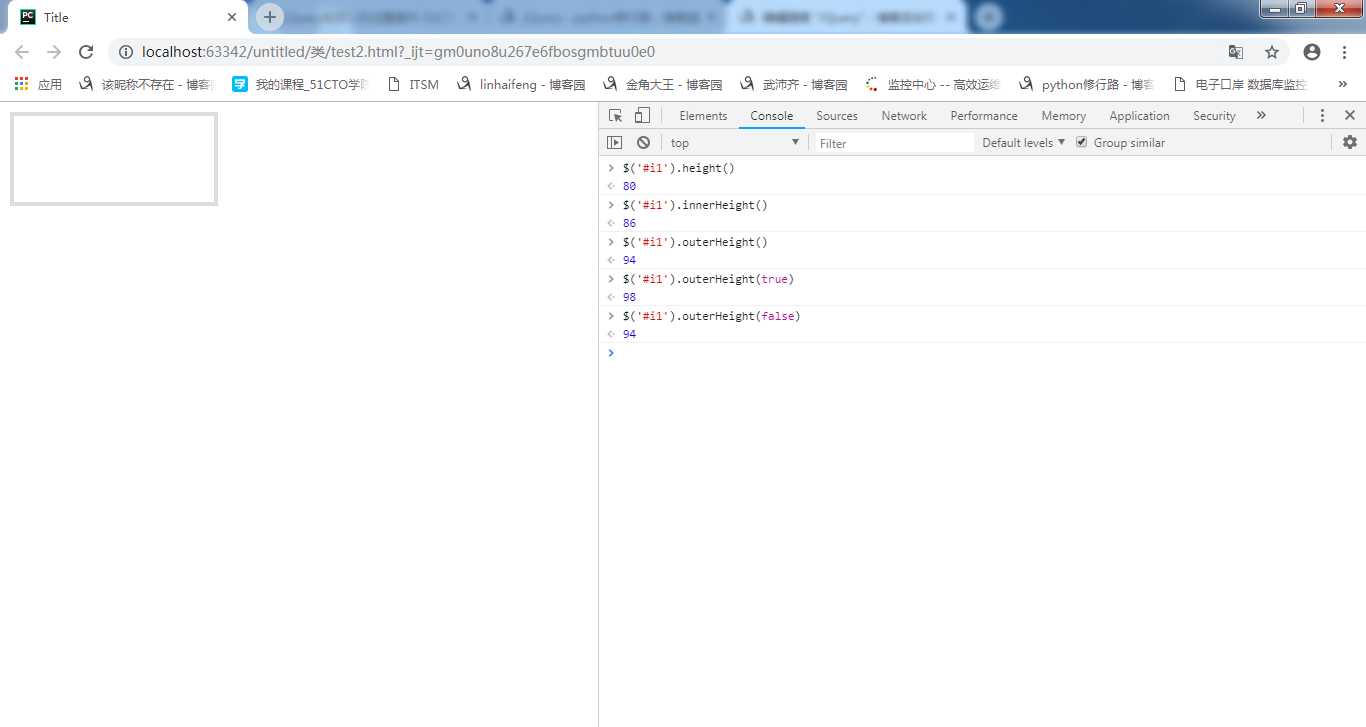Switch to the Elements tab
1366x727 pixels.
click(x=703, y=116)
